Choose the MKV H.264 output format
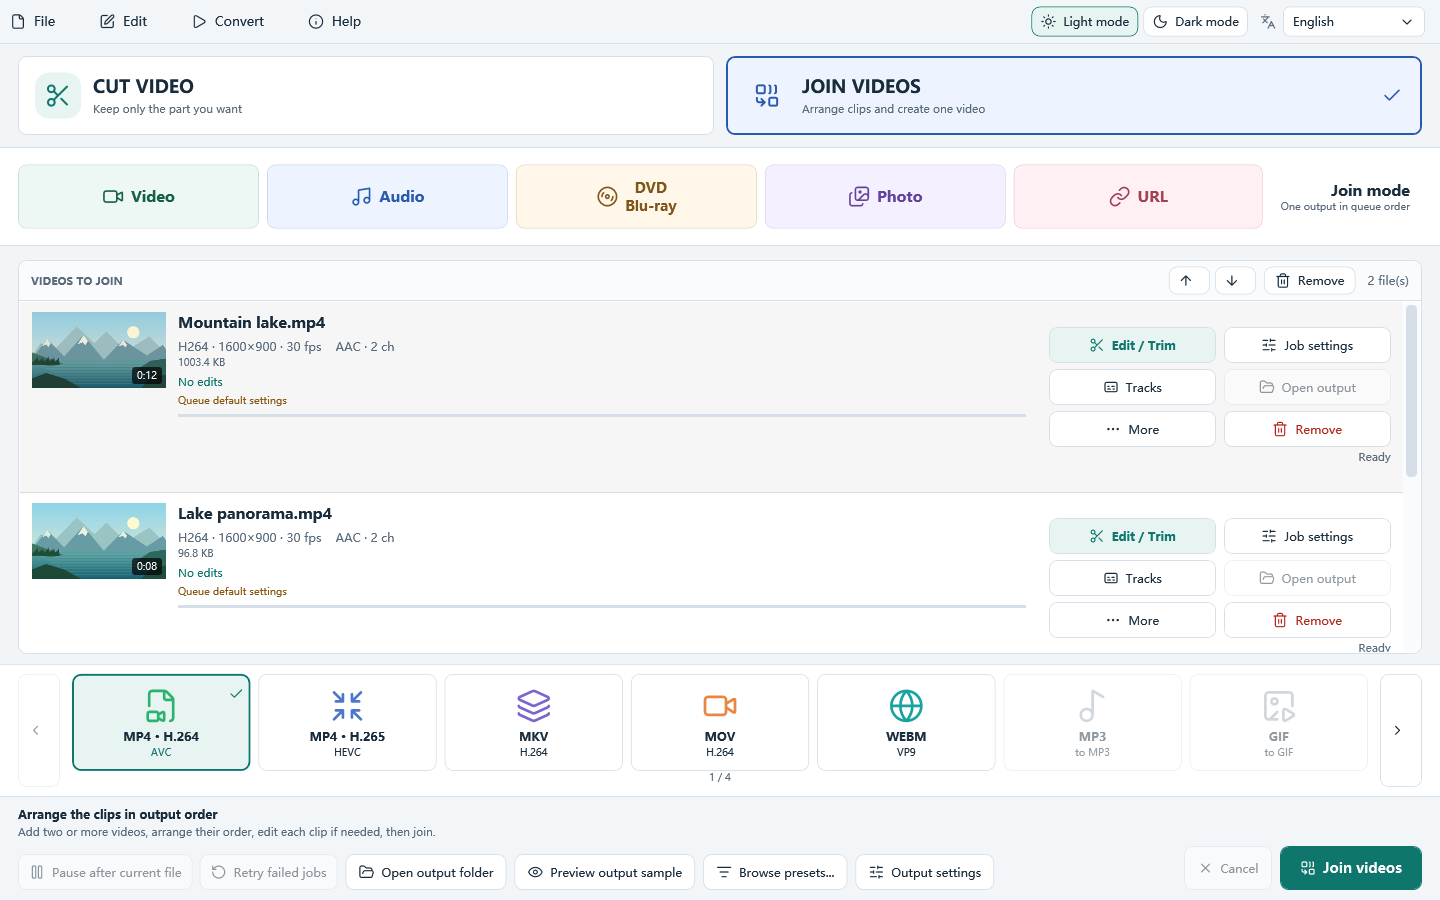The image size is (1440, 900). (534, 723)
